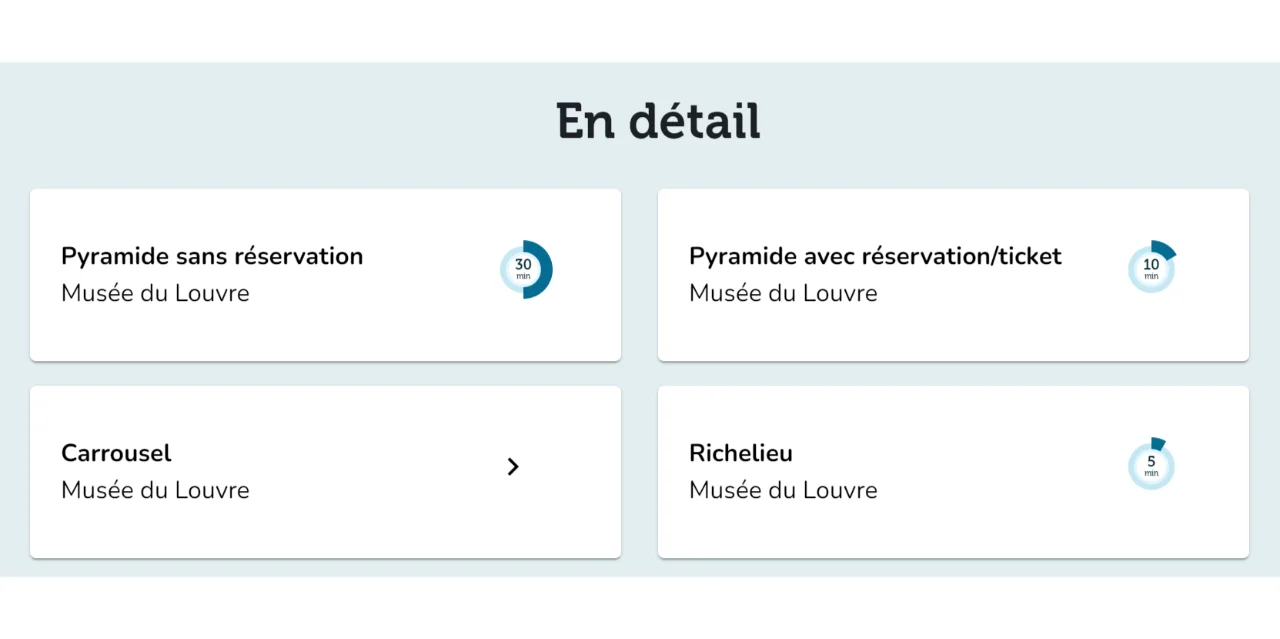Select the "Pyramide avec réservation/ticket" title
Screen dimensions: 1280x639
pos(875,256)
